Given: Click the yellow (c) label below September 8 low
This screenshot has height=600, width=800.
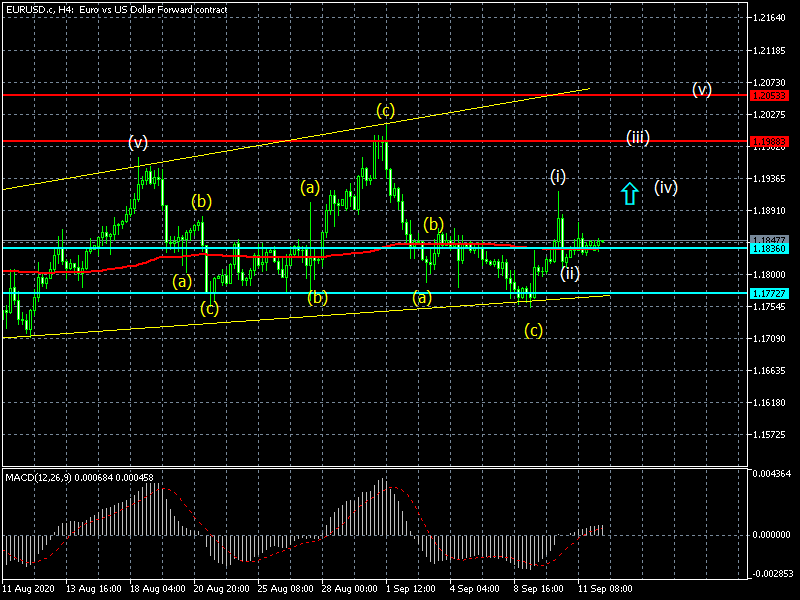Looking at the screenshot, I should tap(534, 330).
